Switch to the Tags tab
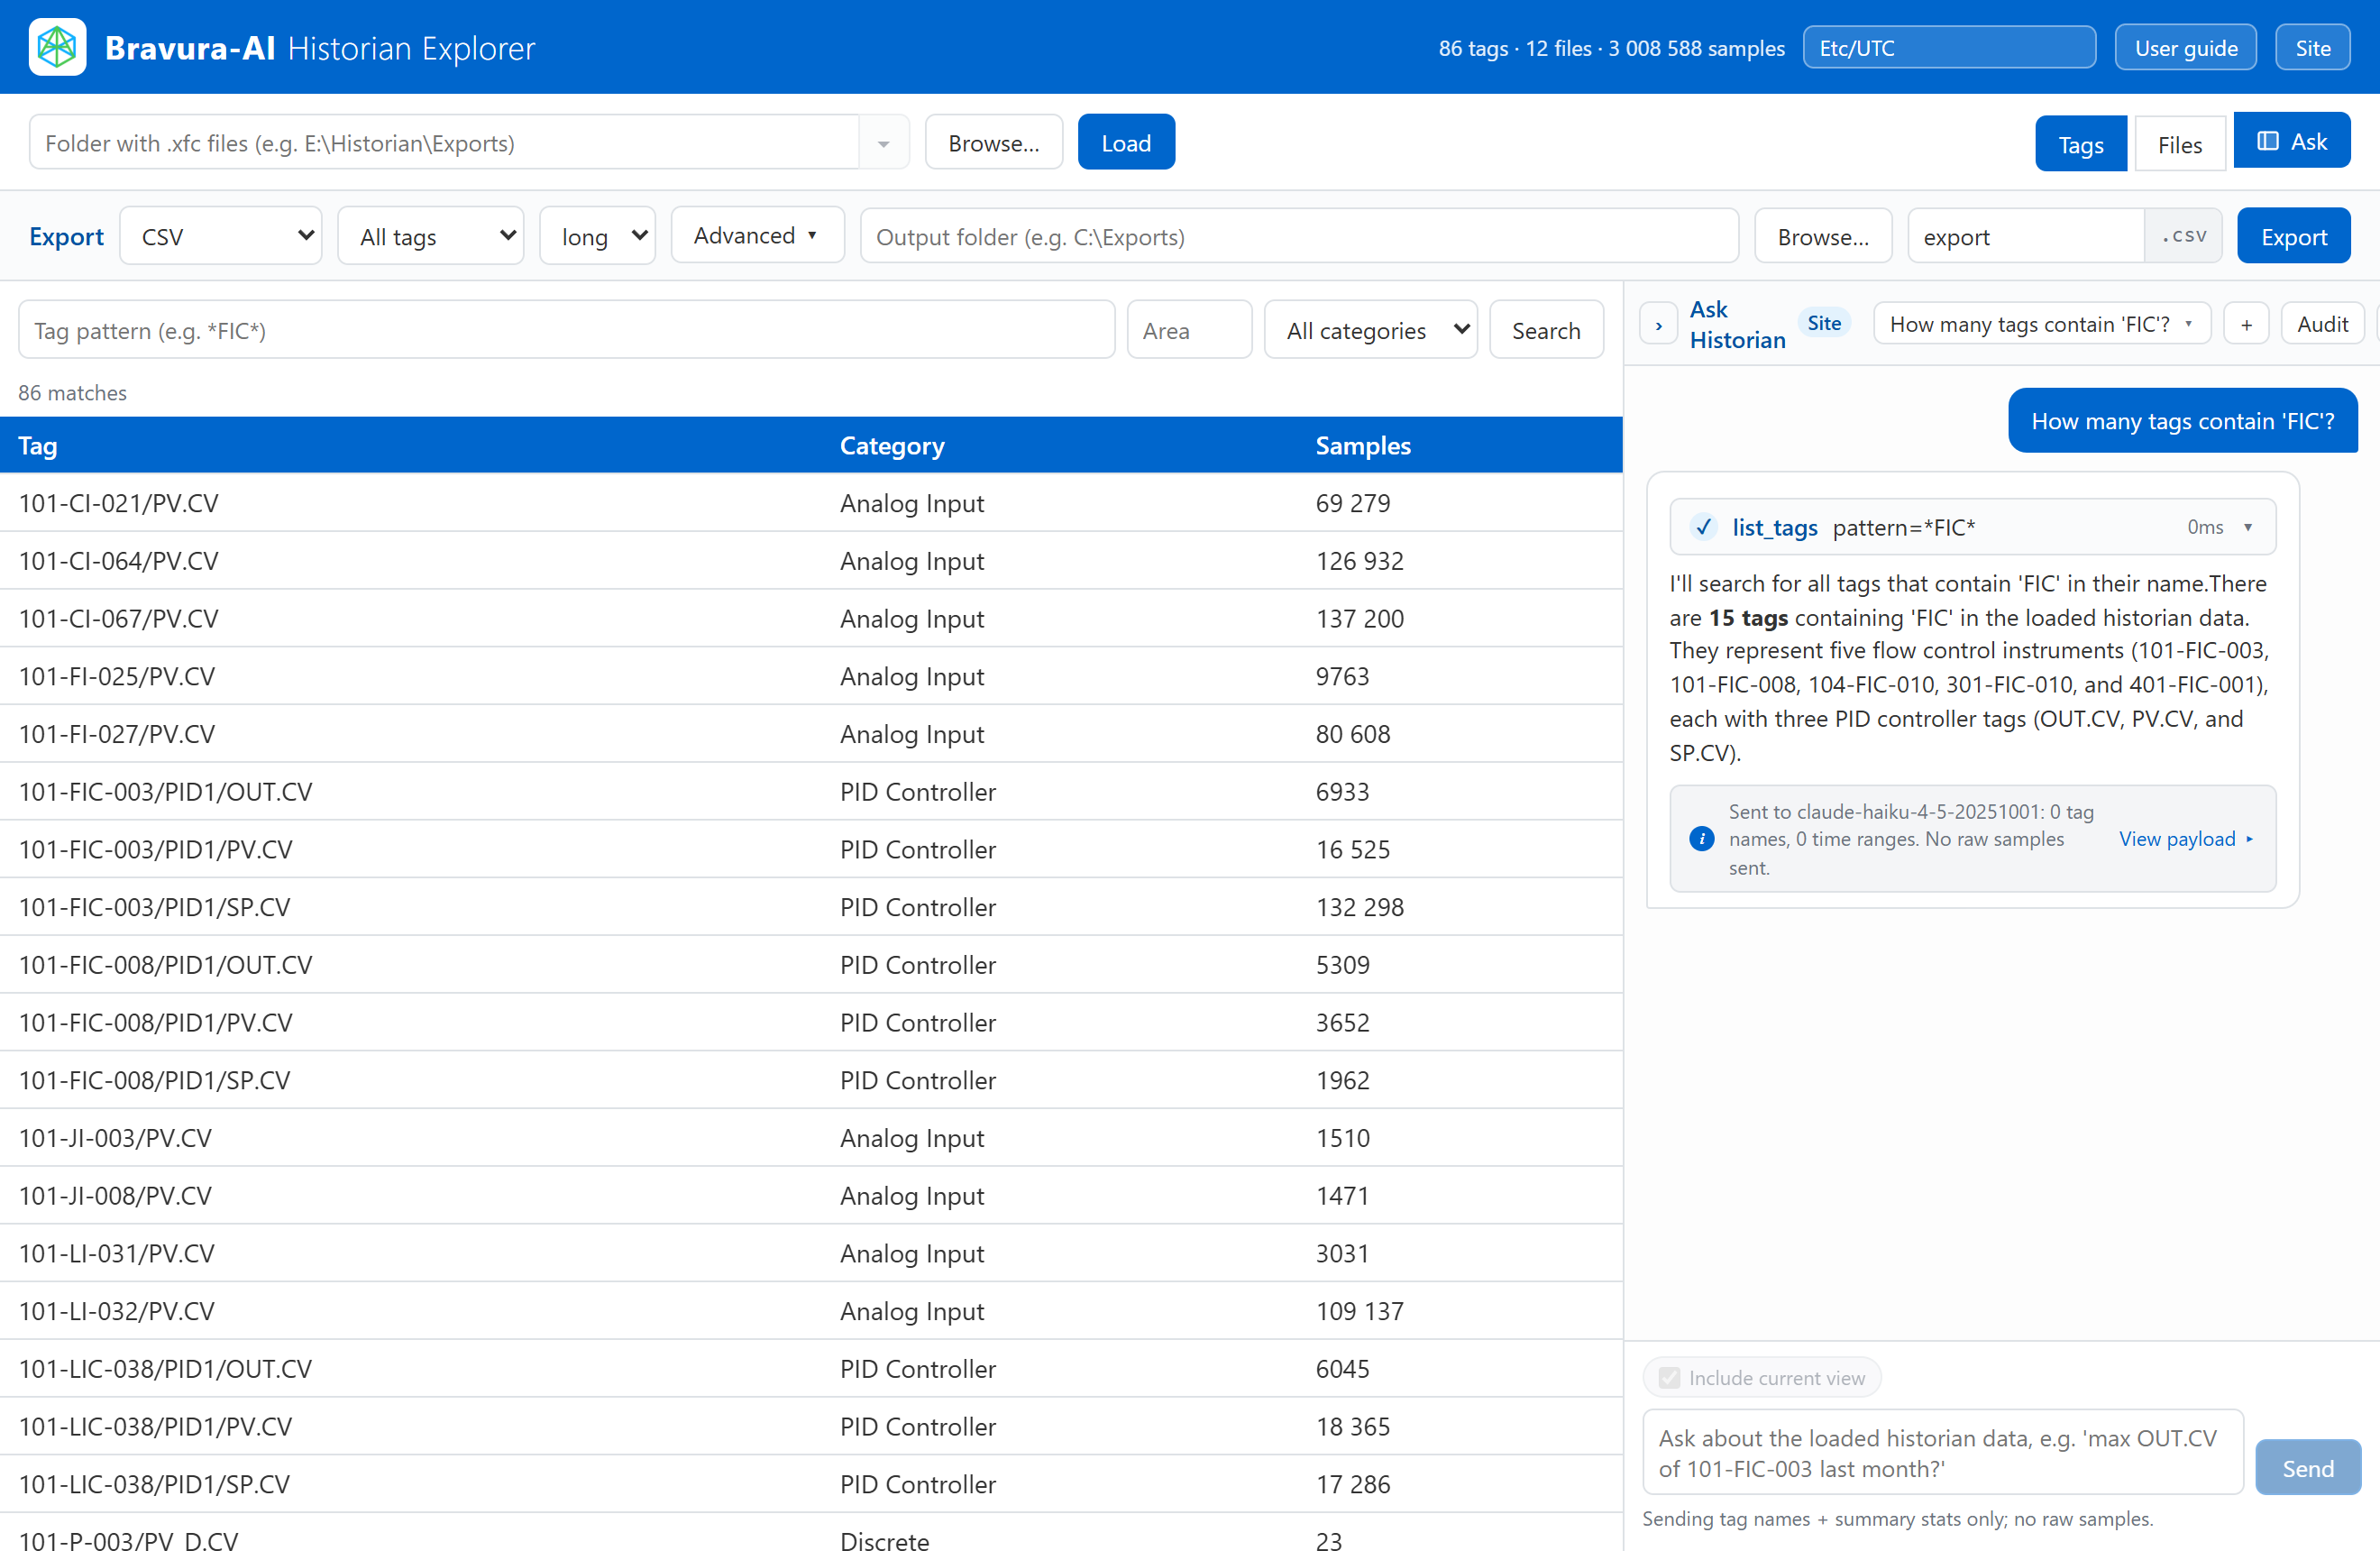Image resolution: width=2380 pixels, height=1551 pixels. 2080,144
